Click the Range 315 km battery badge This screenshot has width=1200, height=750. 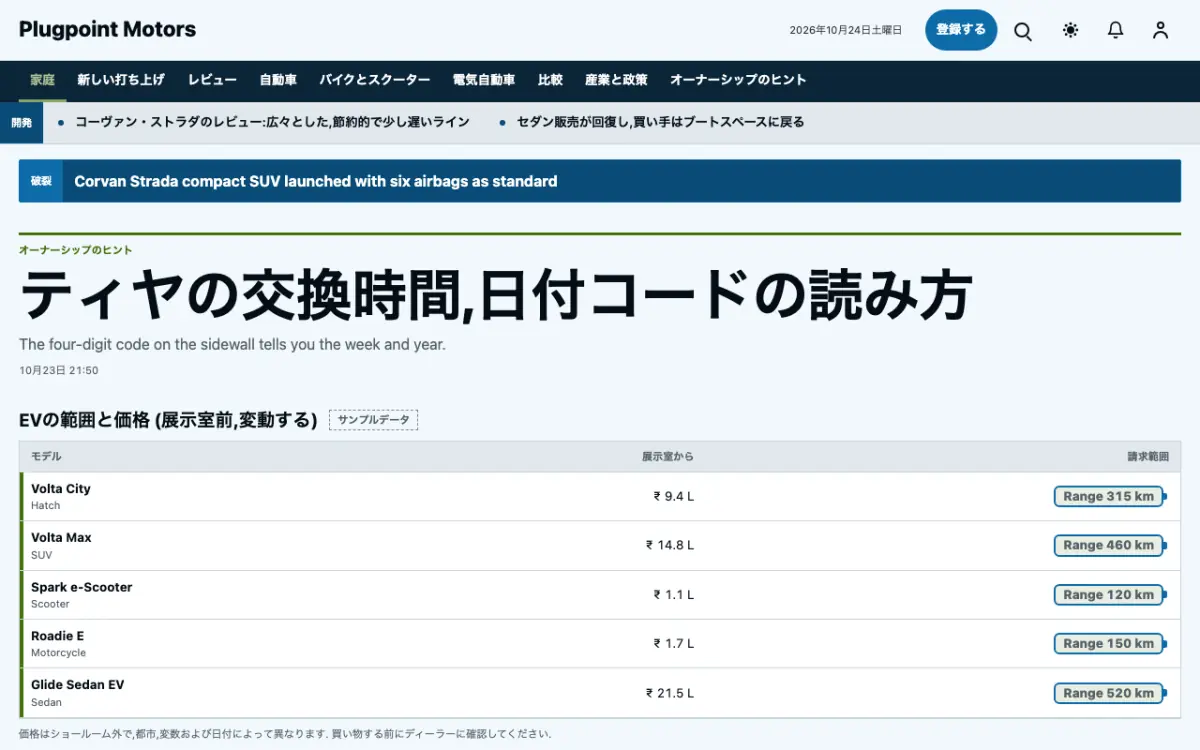click(1110, 496)
